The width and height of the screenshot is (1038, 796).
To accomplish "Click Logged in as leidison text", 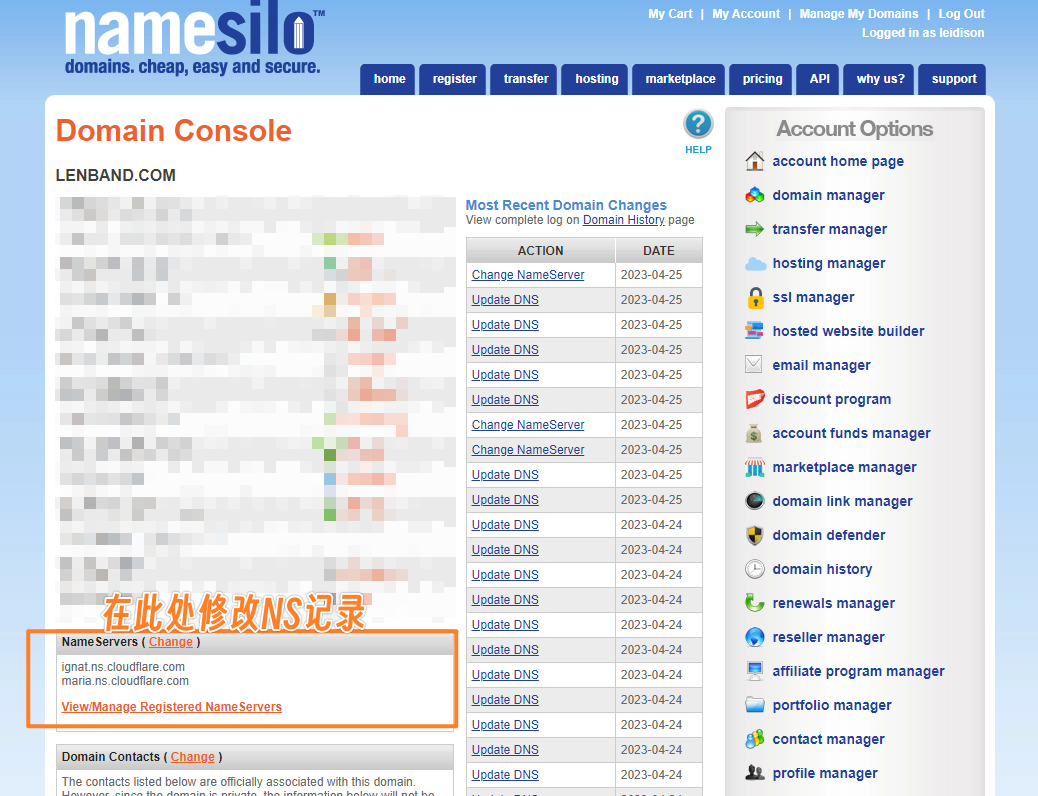I will click(923, 32).
